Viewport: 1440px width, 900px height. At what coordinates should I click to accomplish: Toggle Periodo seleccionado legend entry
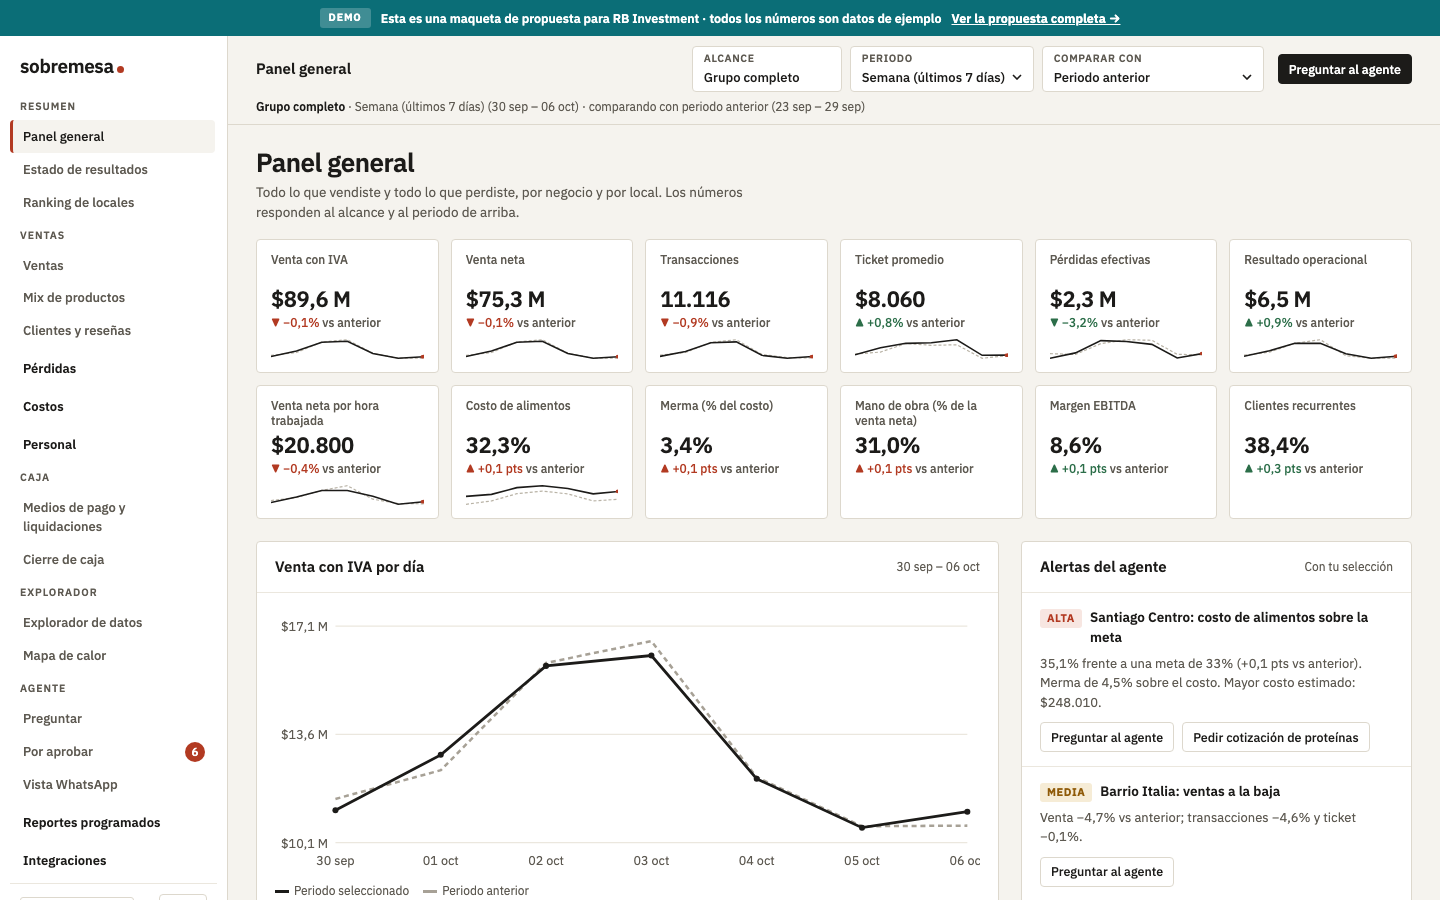click(342, 891)
